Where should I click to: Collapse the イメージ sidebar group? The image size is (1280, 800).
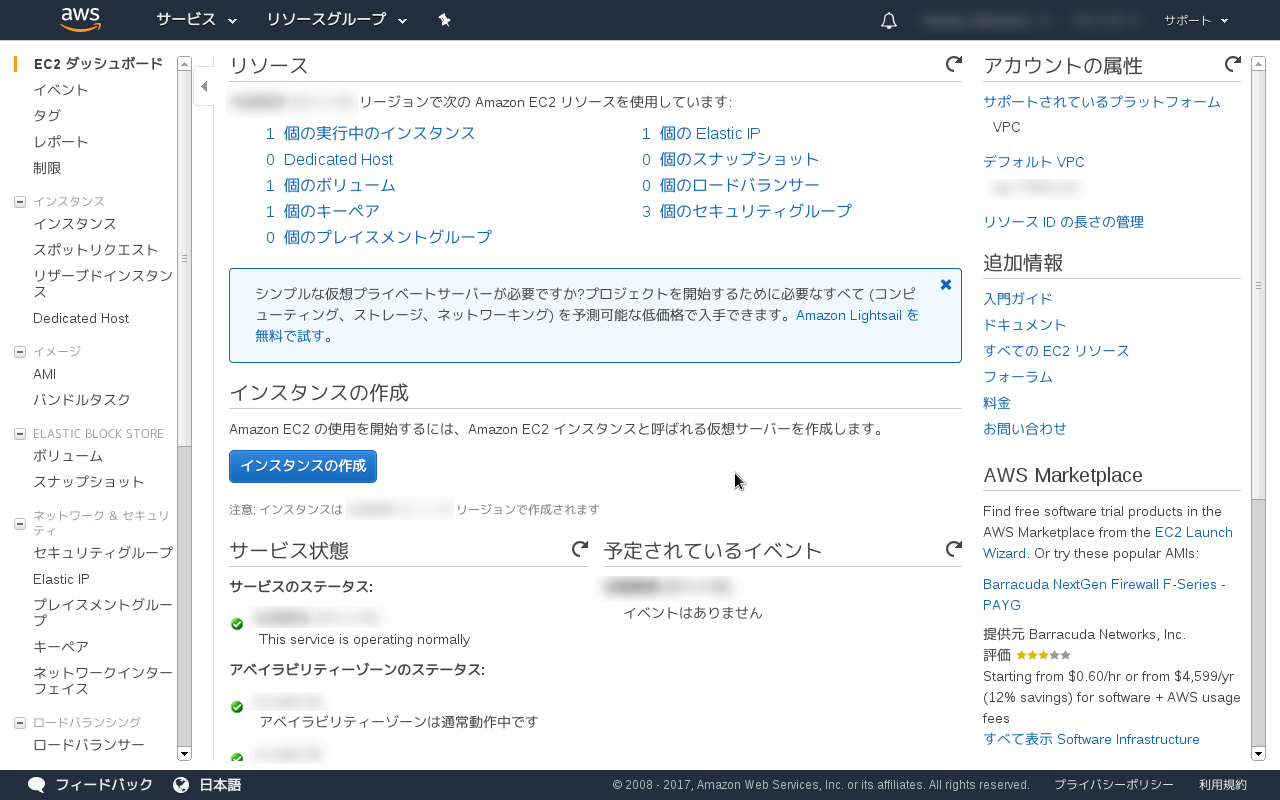(20, 352)
